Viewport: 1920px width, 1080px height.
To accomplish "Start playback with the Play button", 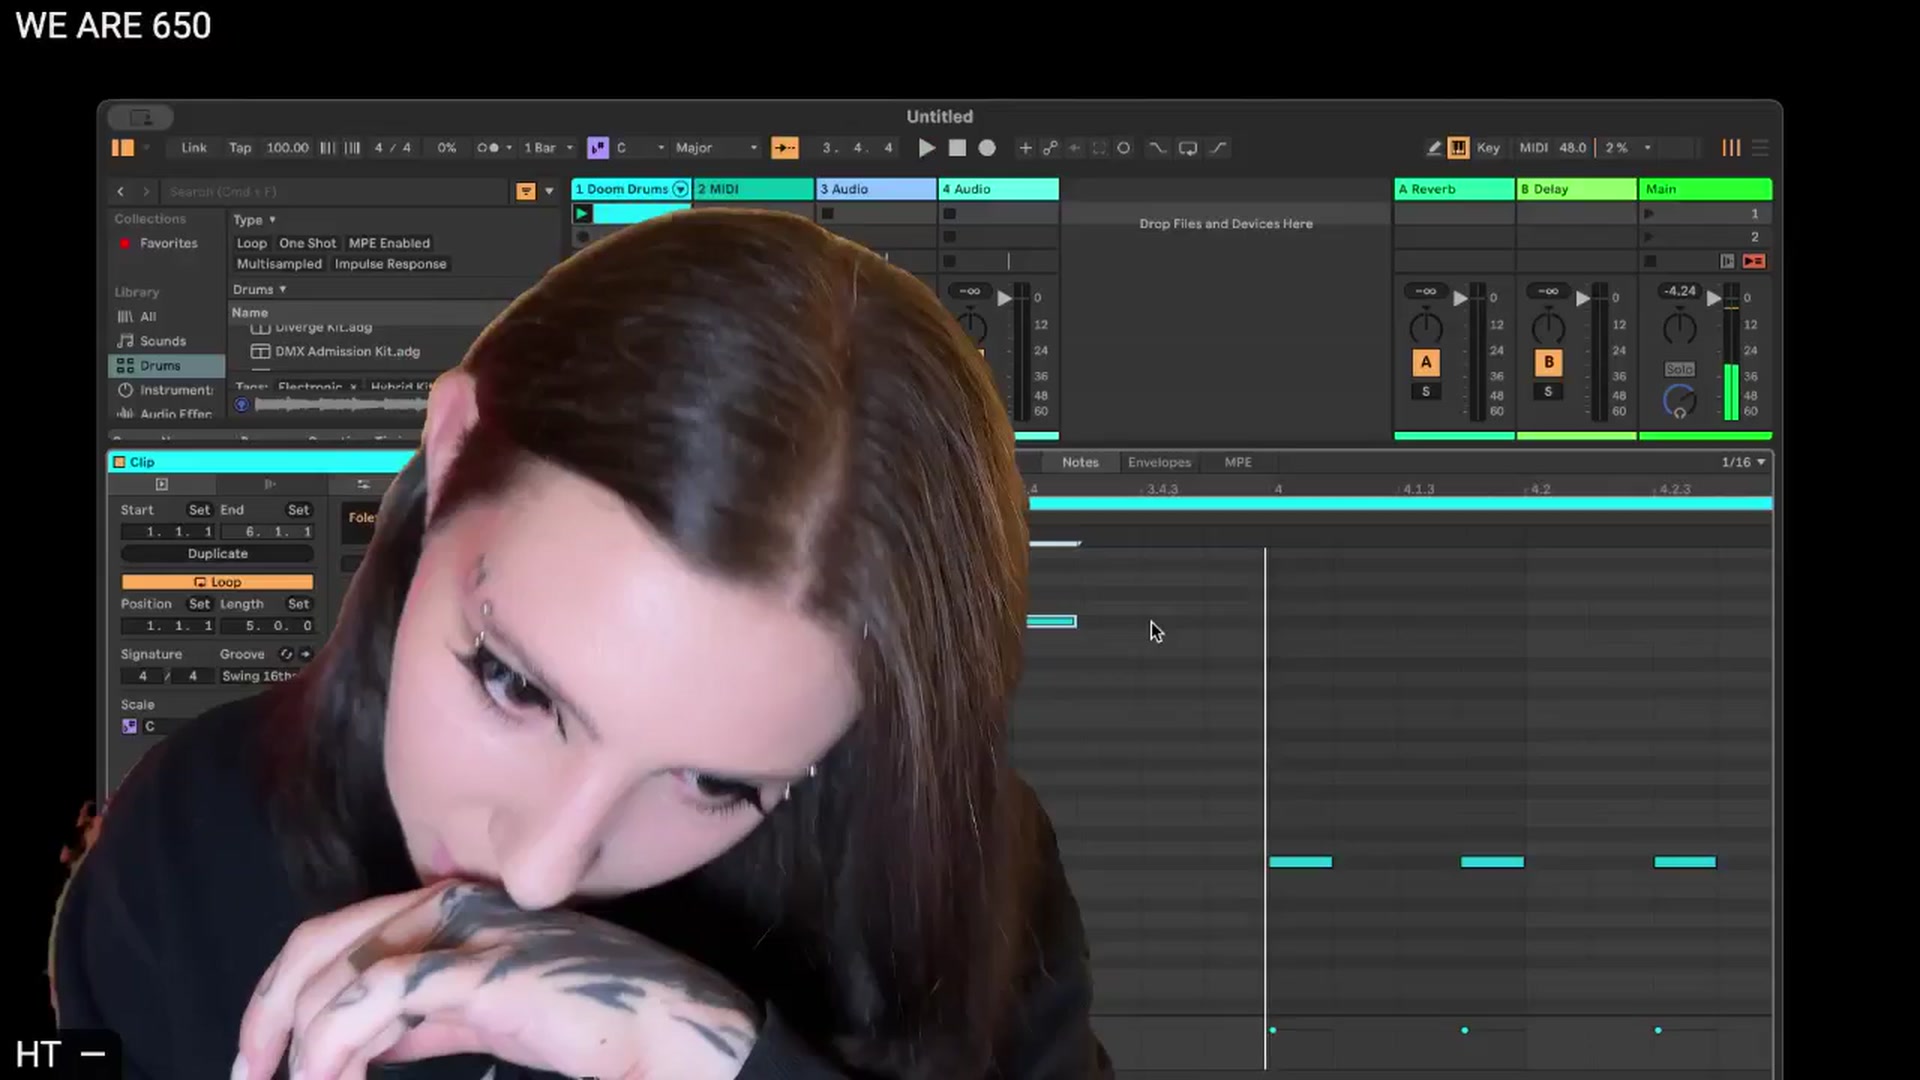I will coord(927,148).
